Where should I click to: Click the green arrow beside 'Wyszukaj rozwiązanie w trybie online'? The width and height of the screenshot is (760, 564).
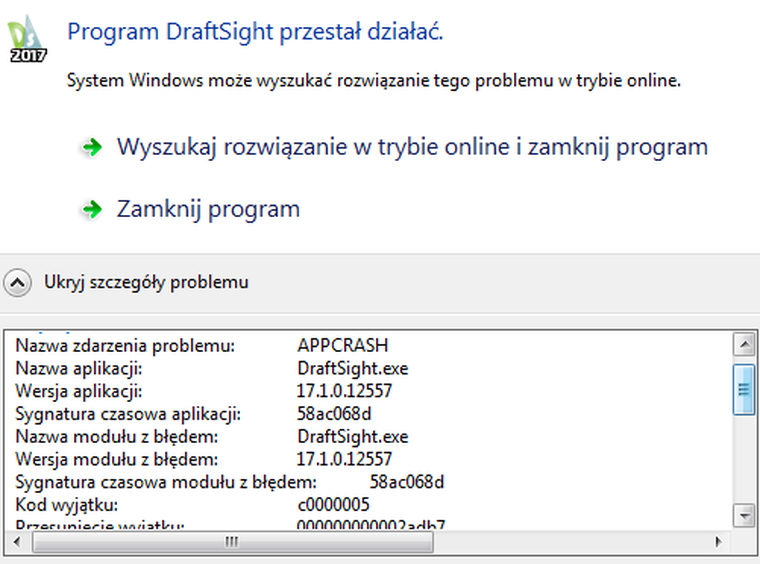click(92, 147)
